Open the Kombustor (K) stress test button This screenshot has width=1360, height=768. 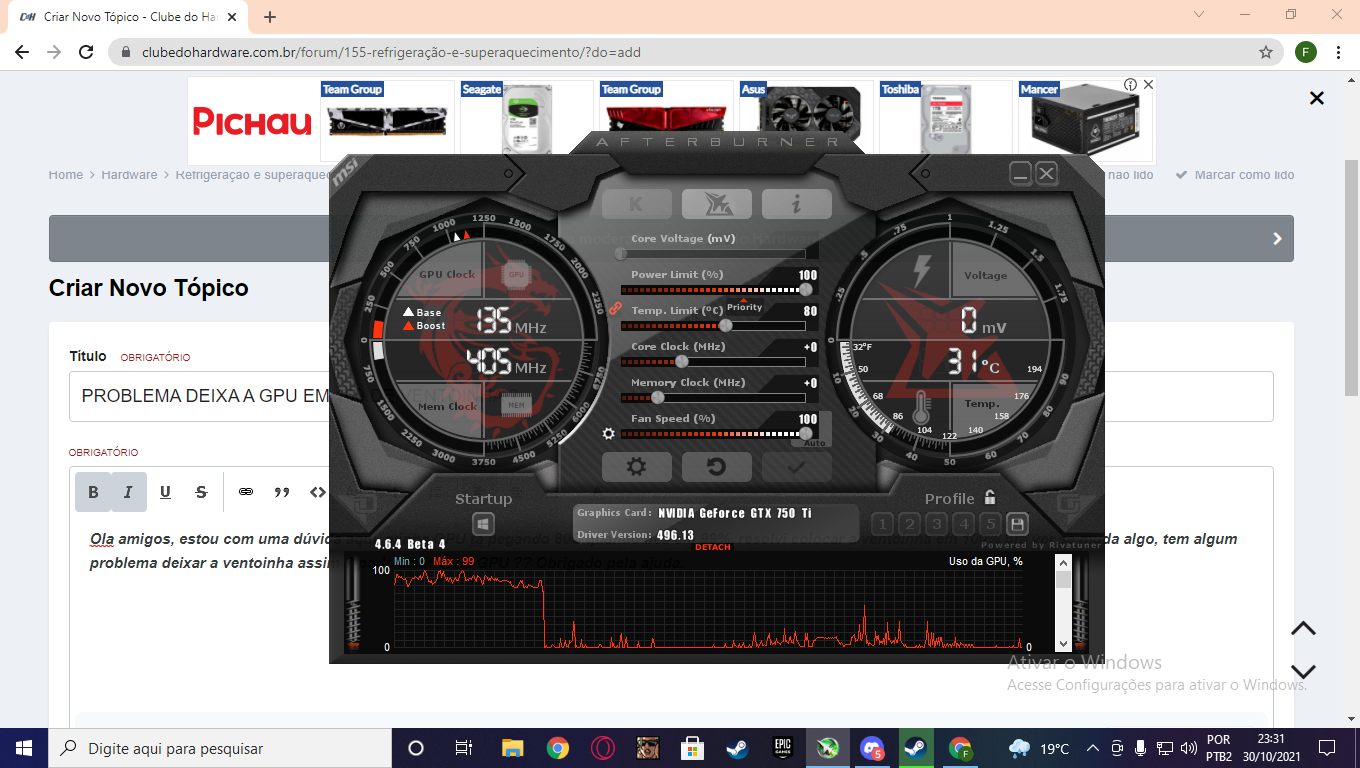[636, 204]
